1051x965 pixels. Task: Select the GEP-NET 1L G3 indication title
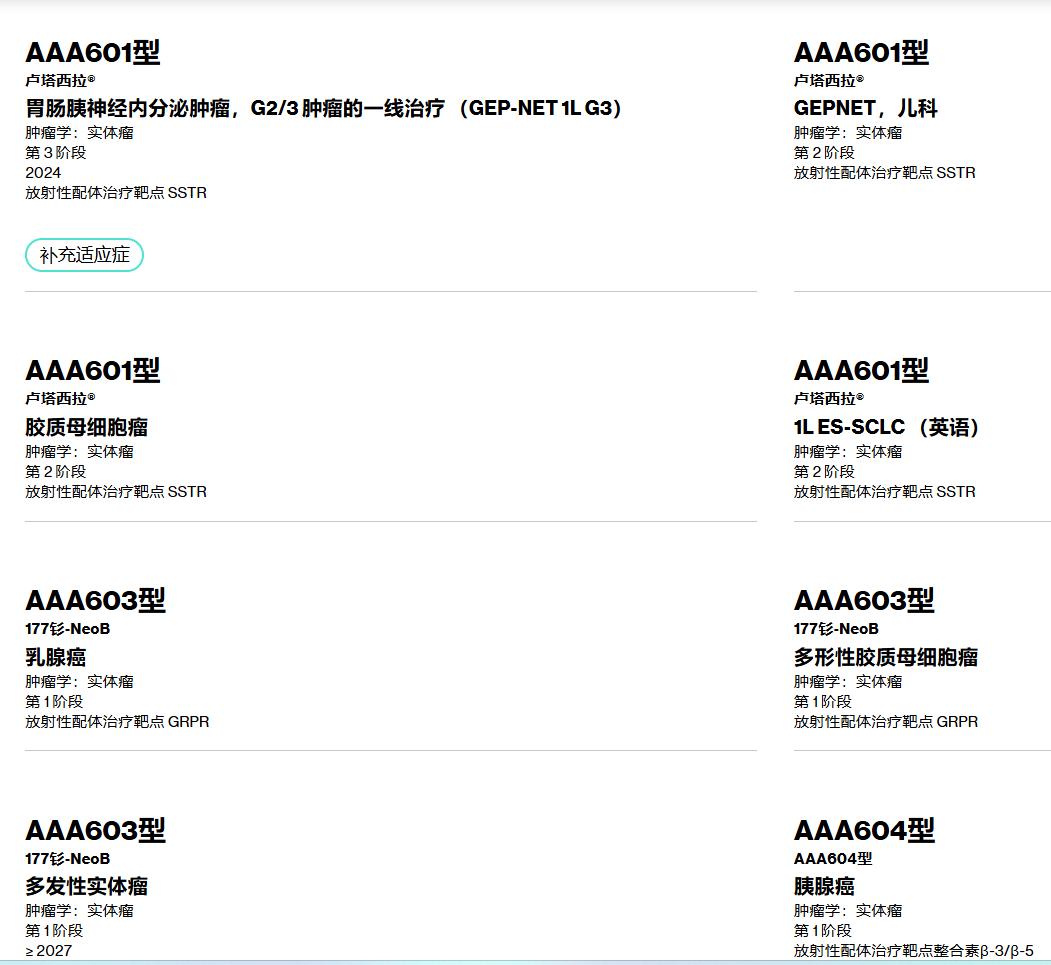(324, 108)
